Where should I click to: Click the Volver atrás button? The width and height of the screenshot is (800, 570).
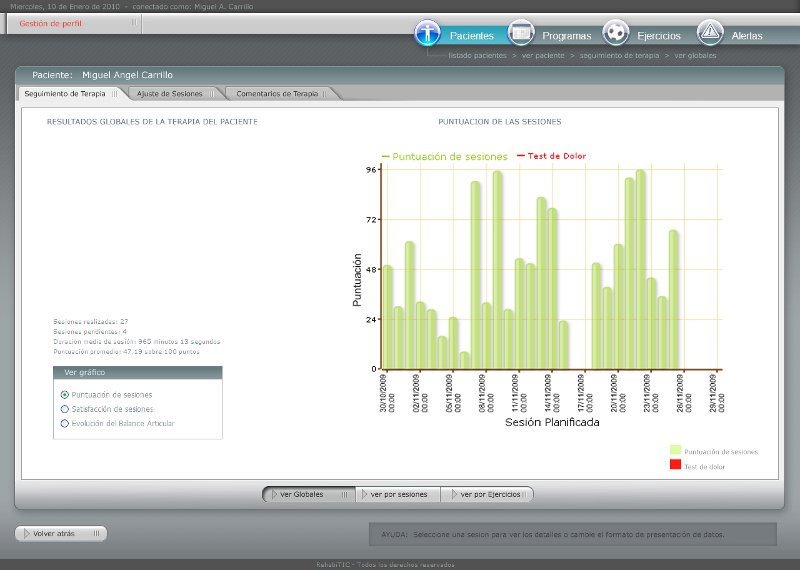click(61, 533)
